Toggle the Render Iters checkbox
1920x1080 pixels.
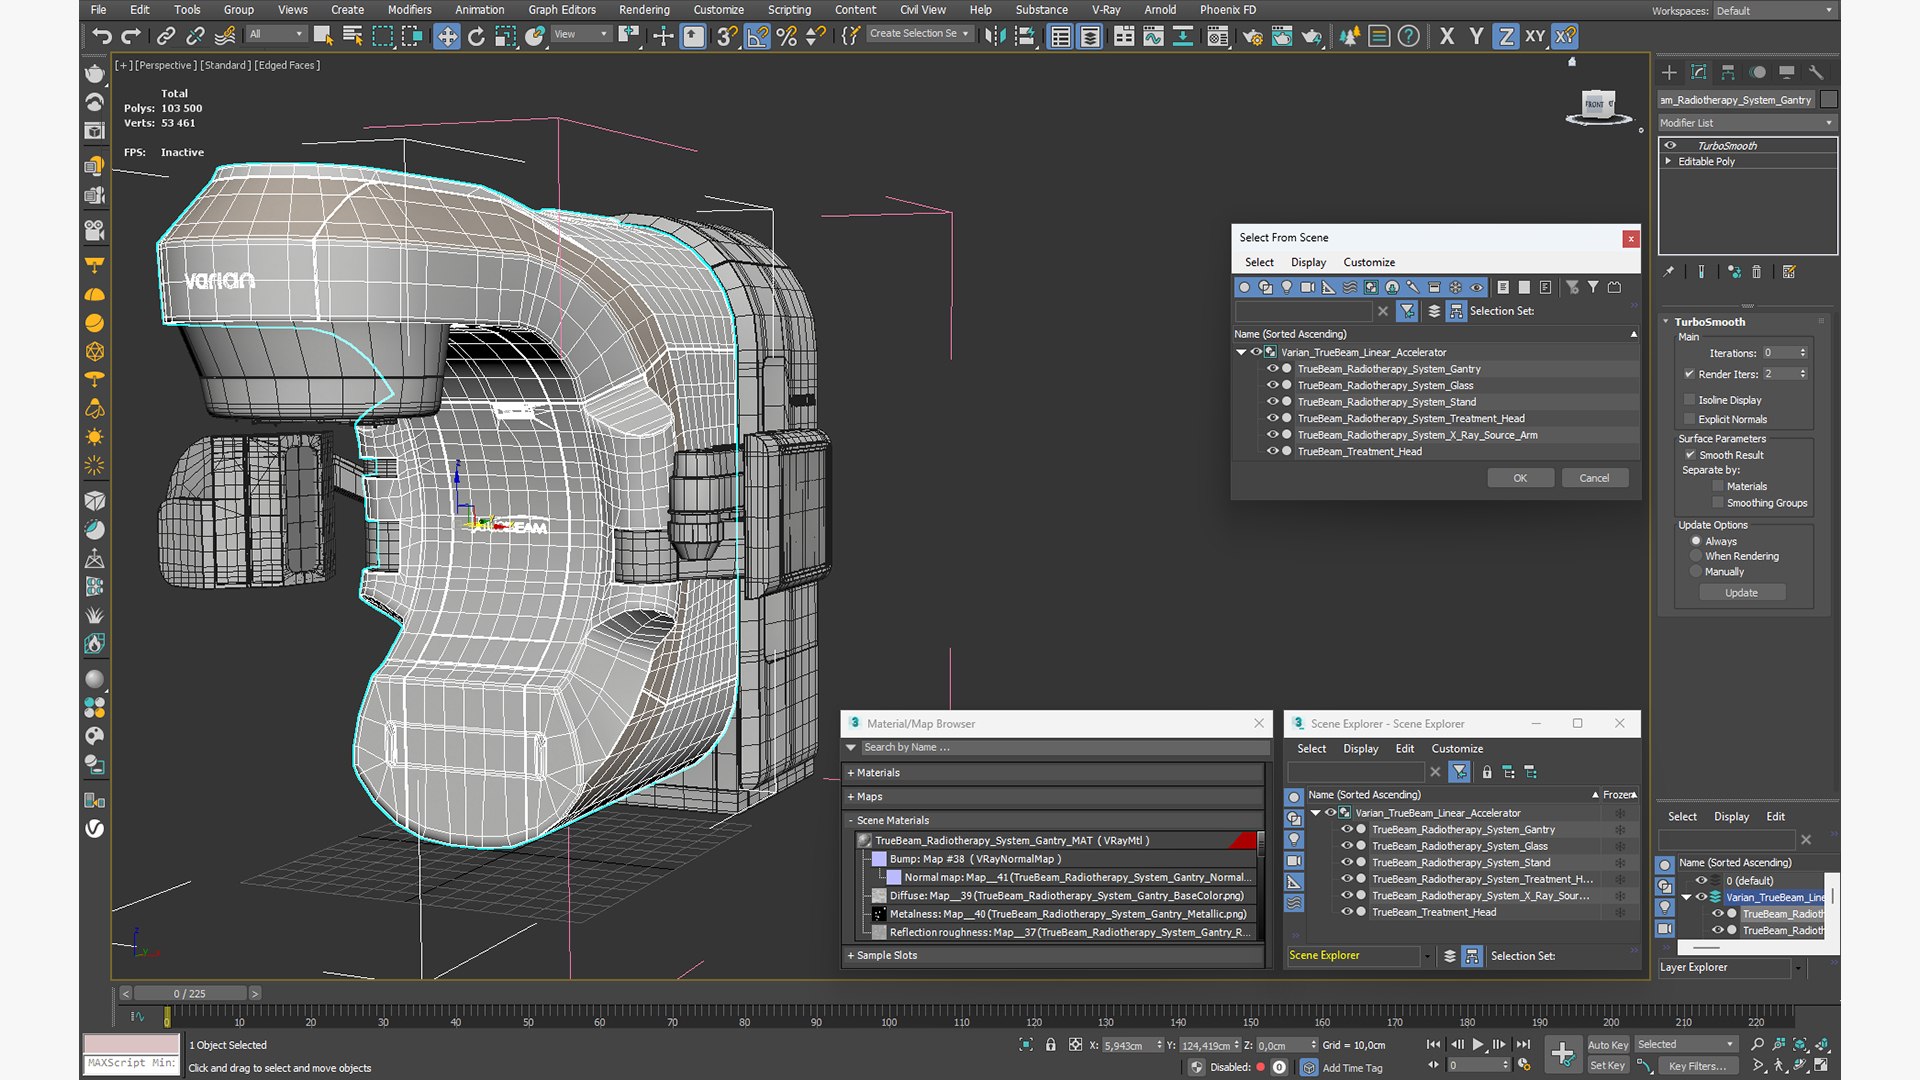click(1689, 374)
